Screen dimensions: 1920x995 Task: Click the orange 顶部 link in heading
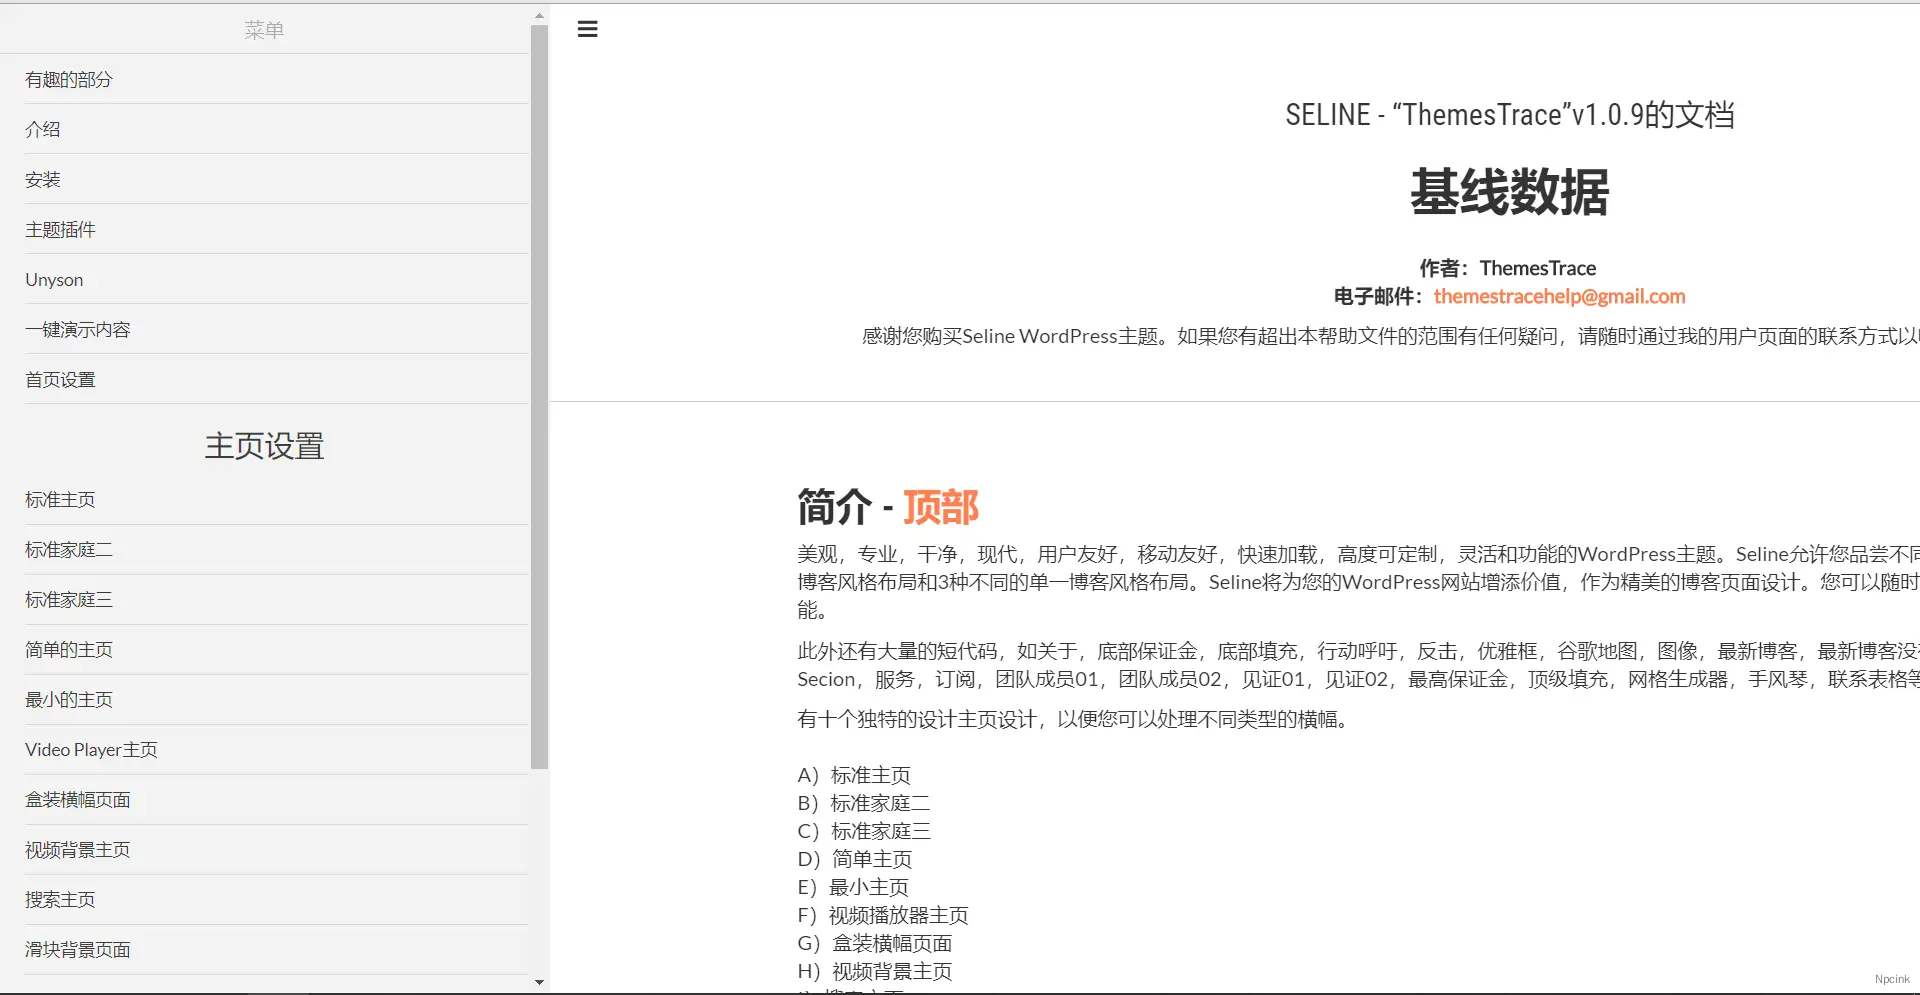click(940, 507)
